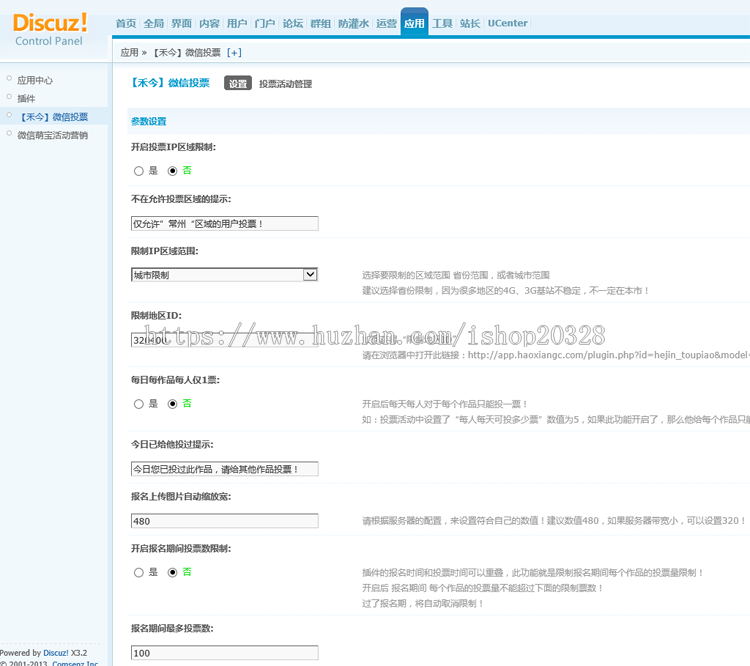Open the 首页 top navigation item
This screenshot has height=666, width=750.
126,23
